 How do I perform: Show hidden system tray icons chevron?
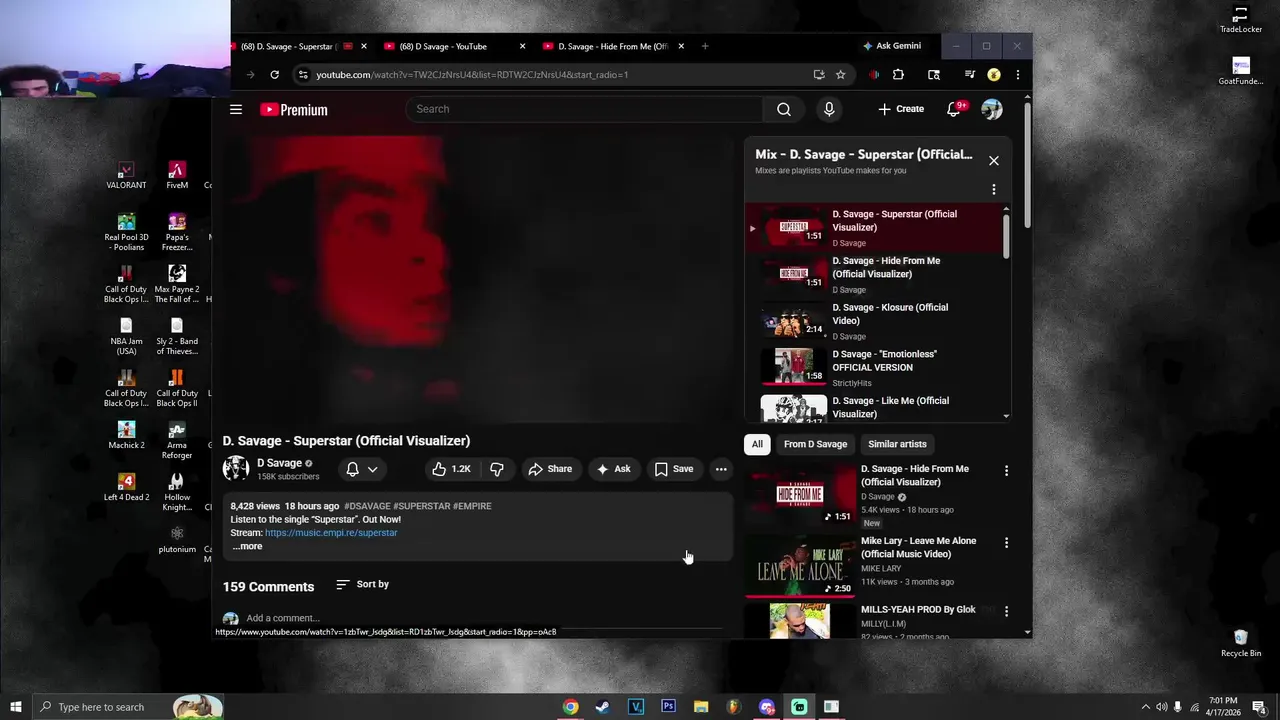tap(1145, 707)
